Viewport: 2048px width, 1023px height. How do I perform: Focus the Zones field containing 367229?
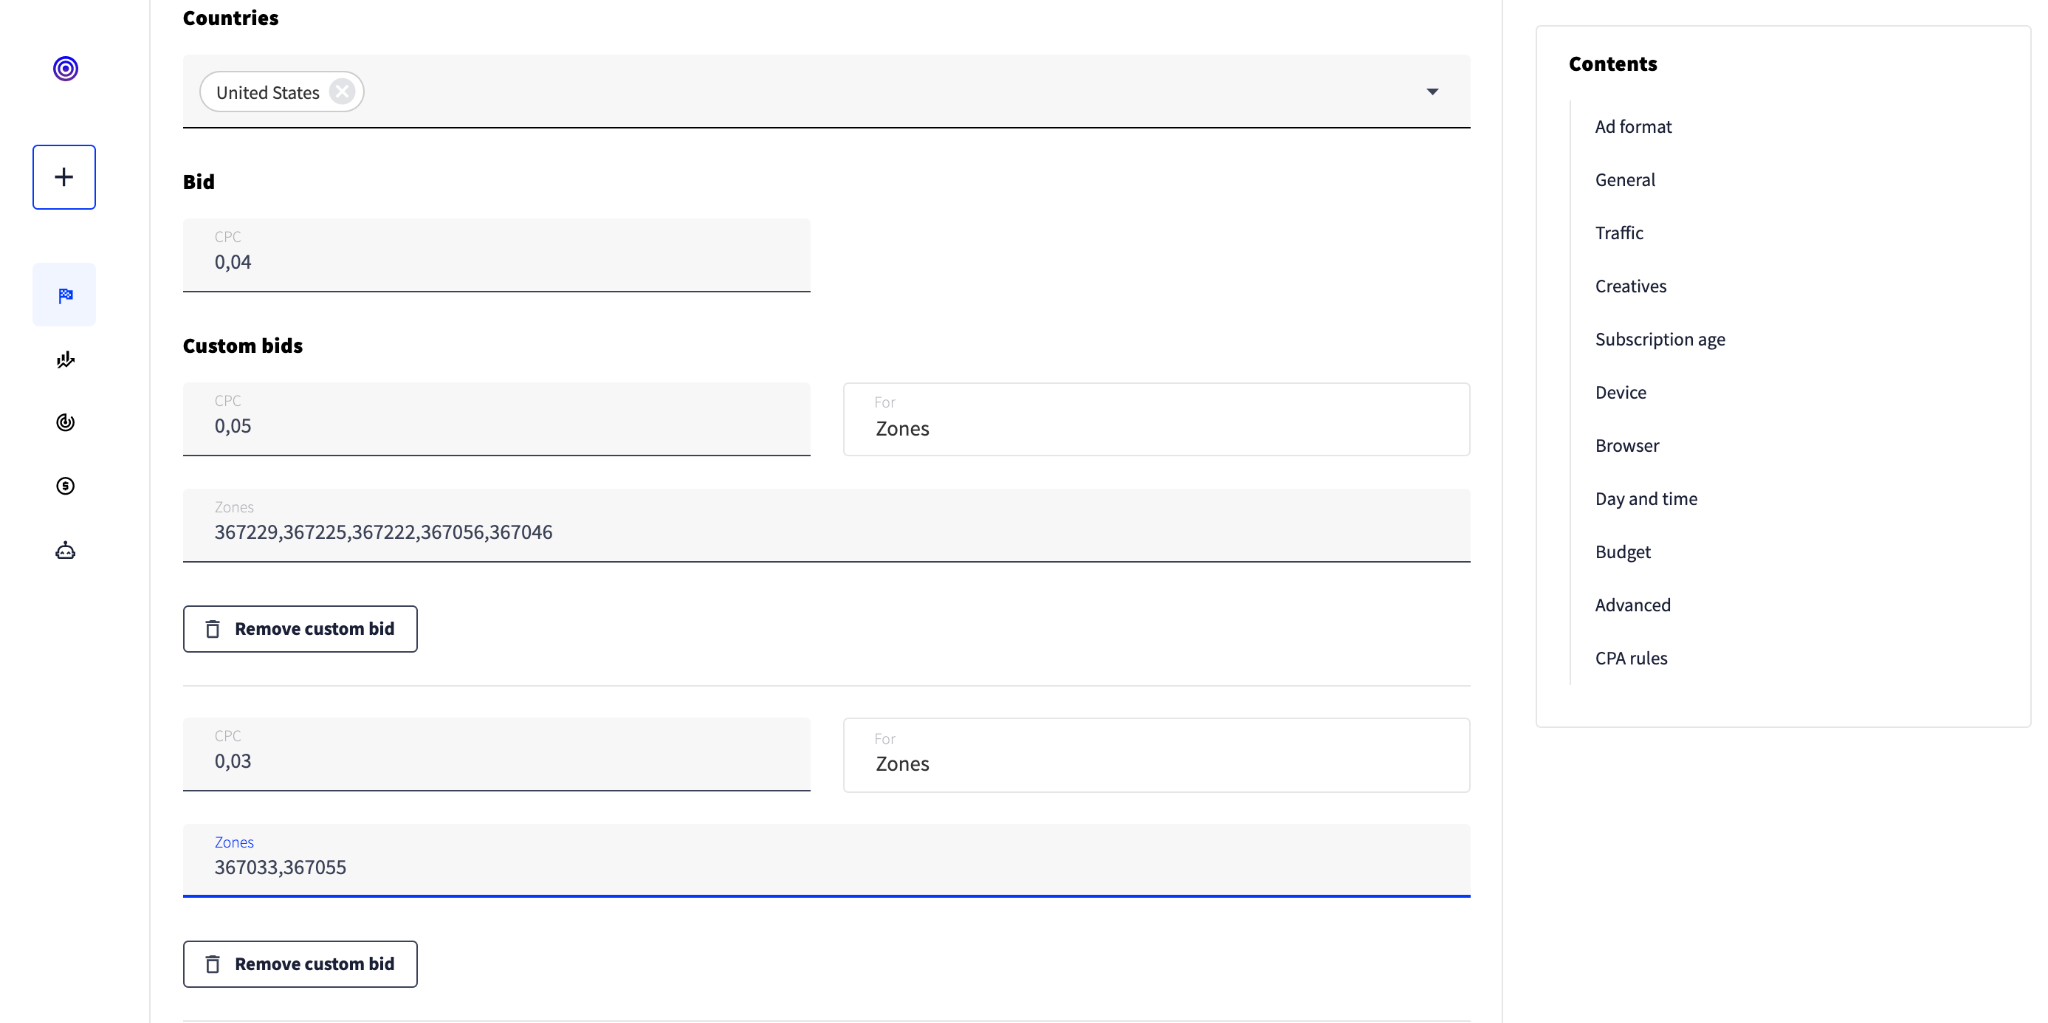click(826, 526)
